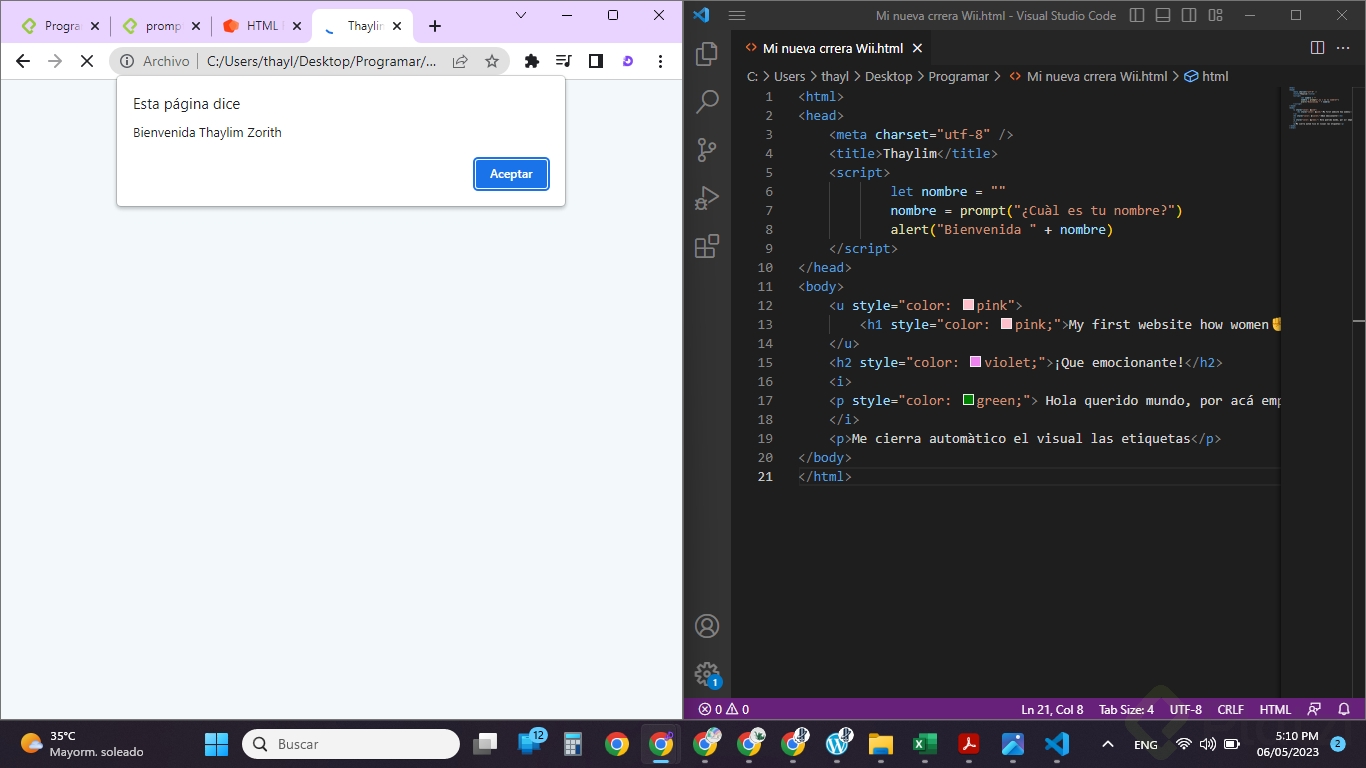Open a new Chrome tab
Image resolution: width=1366 pixels, height=768 pixels.
435,26
